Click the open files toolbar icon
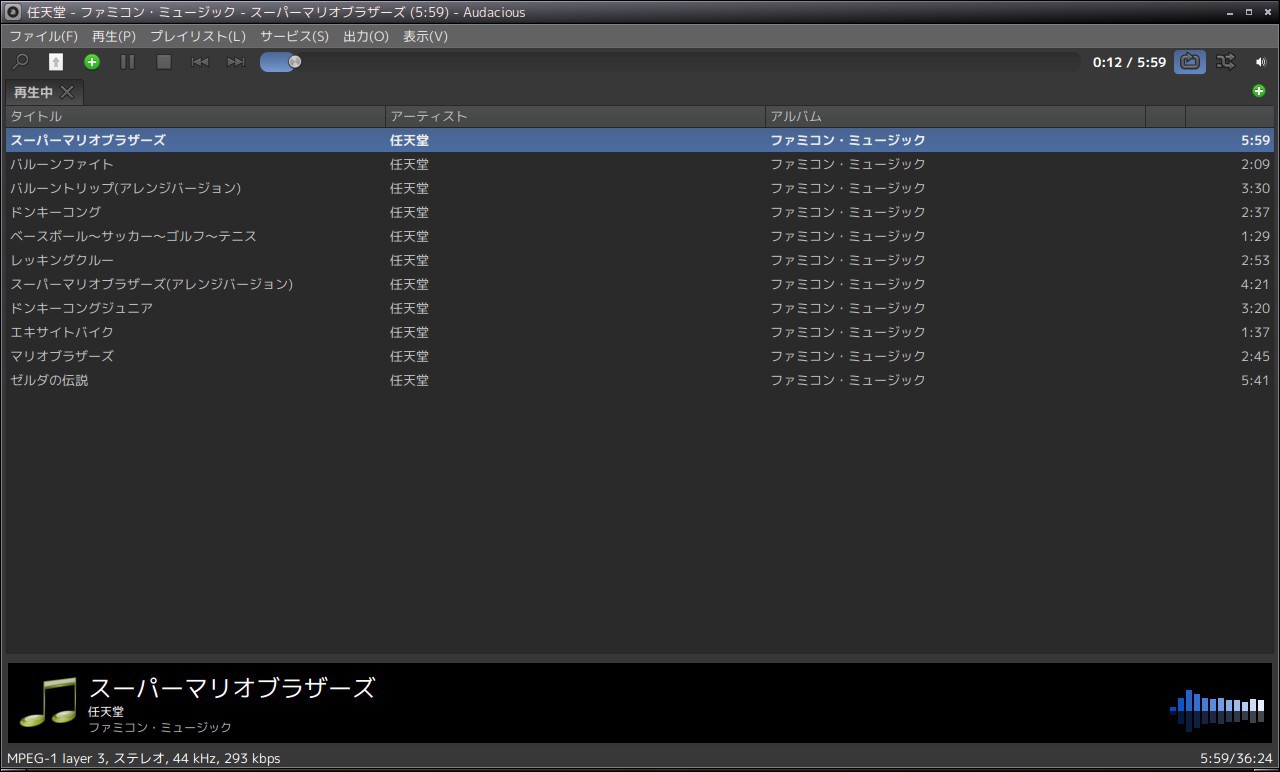Viewport: 1280px width, 772px height. click(x=56, y=62)
